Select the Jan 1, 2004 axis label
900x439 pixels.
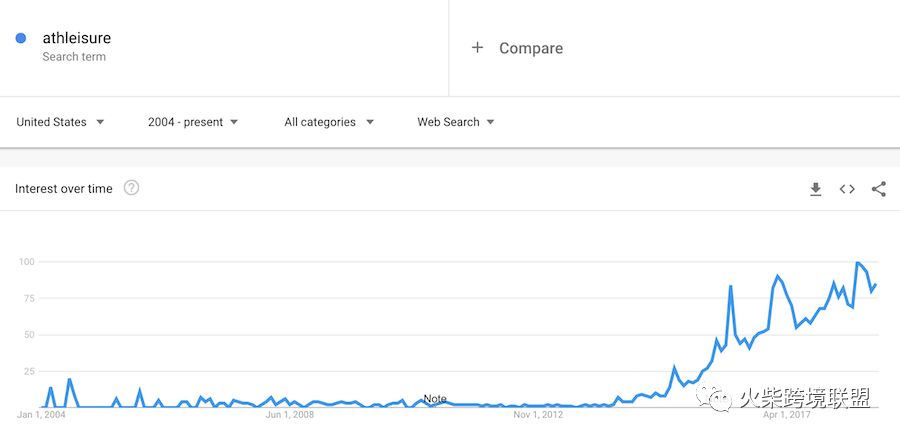point(41,414)
